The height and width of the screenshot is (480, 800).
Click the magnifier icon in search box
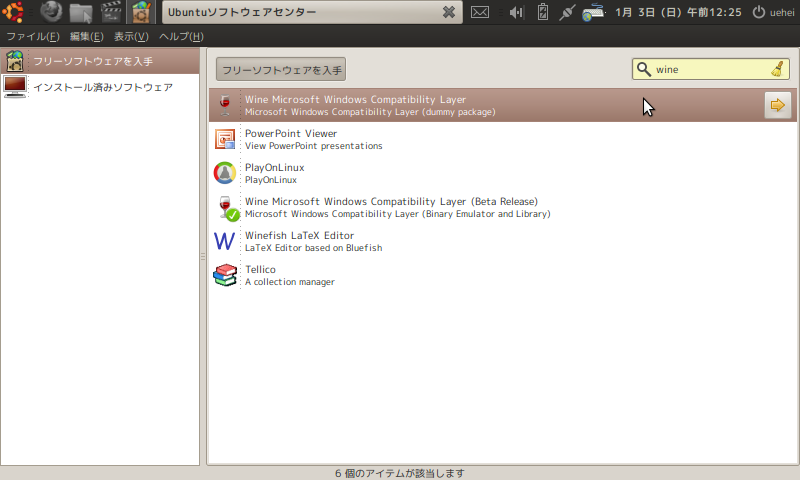tap(644, 69)
